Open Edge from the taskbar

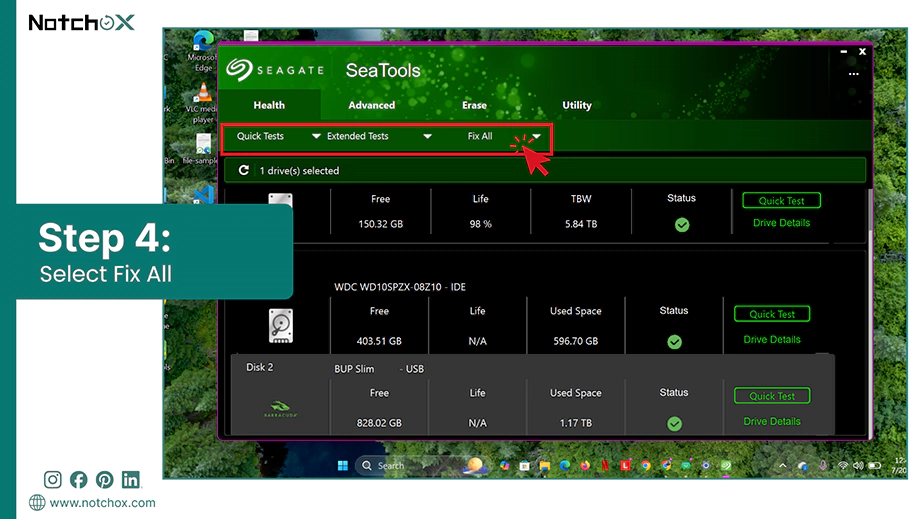coord(565,466)
